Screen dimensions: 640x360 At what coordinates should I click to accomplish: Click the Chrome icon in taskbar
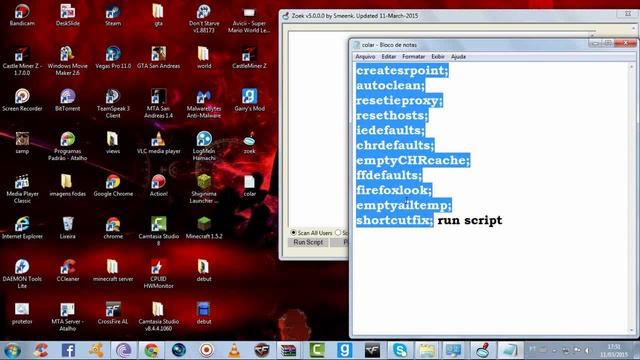click(x=151, y=350)
